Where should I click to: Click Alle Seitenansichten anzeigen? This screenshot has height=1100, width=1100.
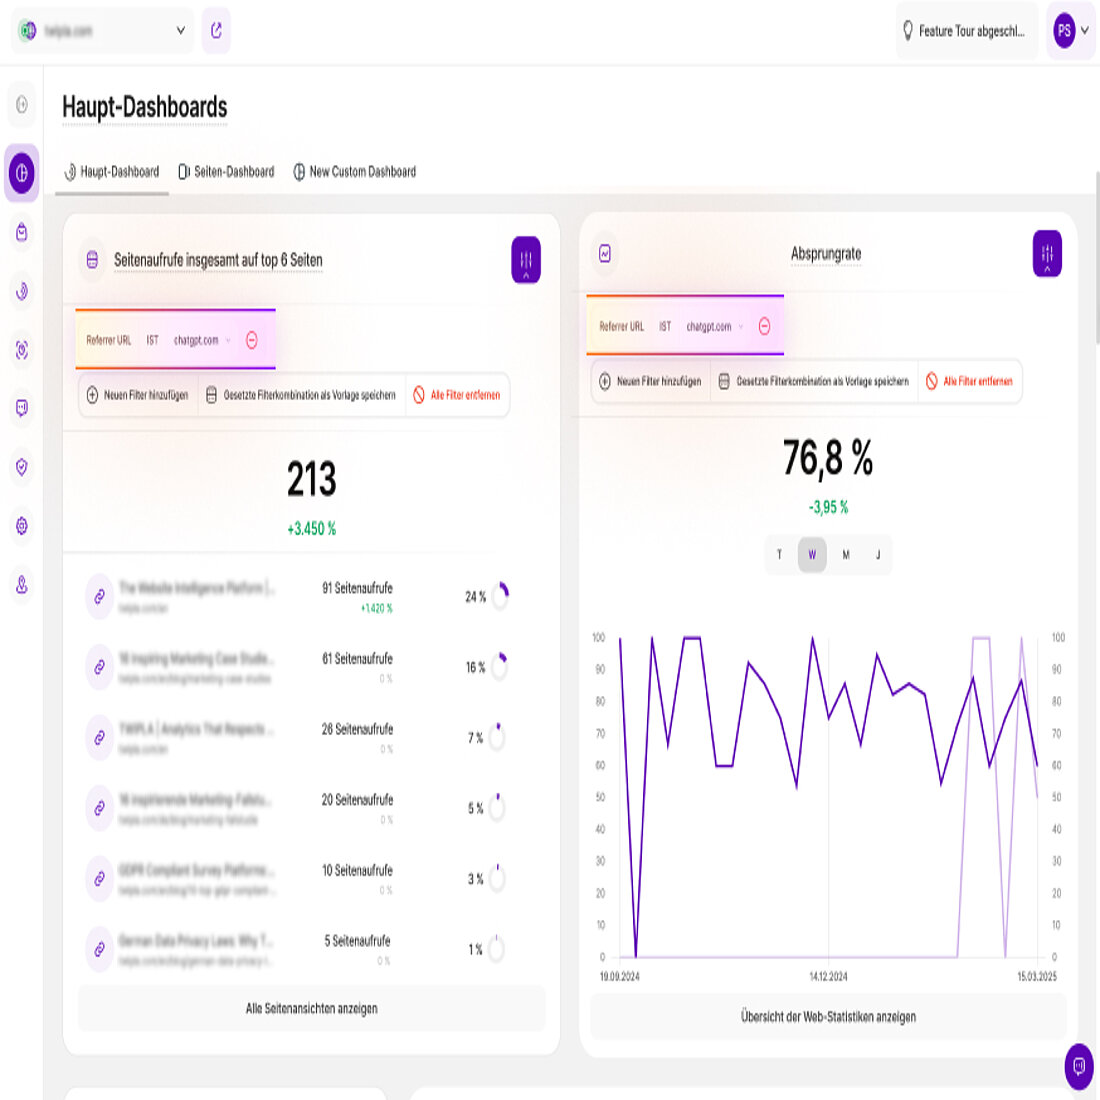(x=311, y=1008)
